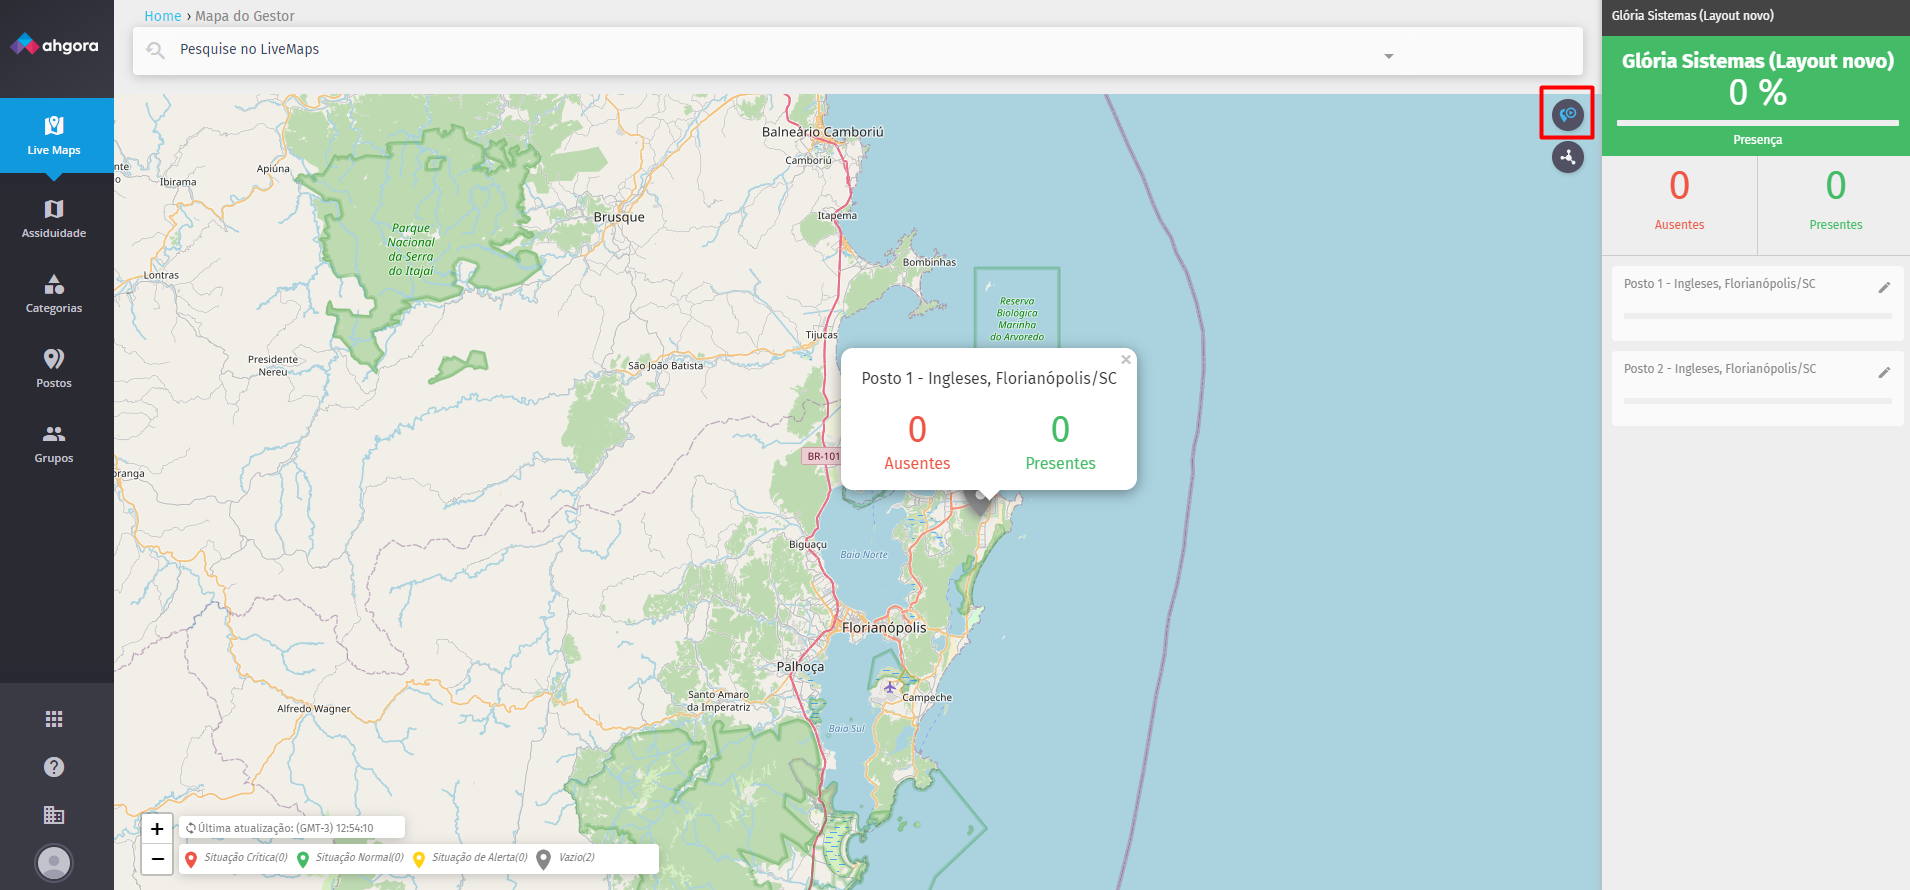This screenshot has width=1910, height=890.
Task: Zoom out on the map
Action: [157, 859]
